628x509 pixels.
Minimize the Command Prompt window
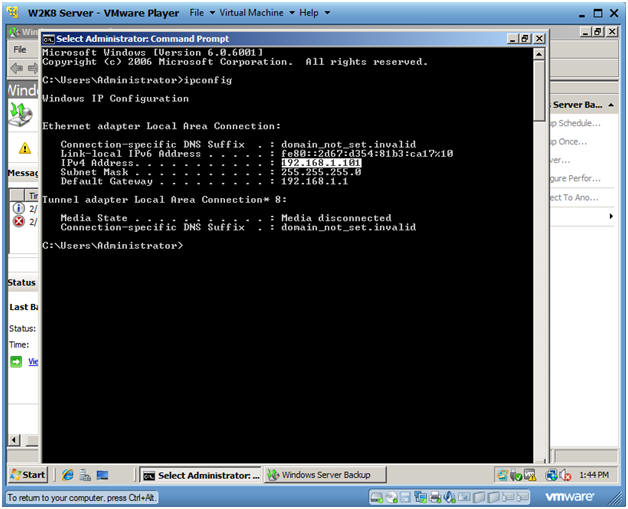[513, 38]
